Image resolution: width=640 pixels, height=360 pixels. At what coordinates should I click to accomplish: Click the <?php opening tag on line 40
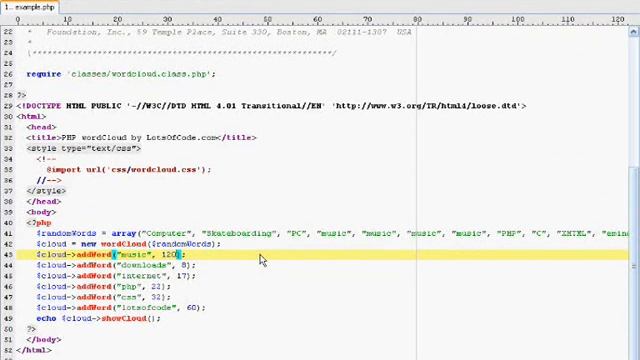tap(39, 223)
